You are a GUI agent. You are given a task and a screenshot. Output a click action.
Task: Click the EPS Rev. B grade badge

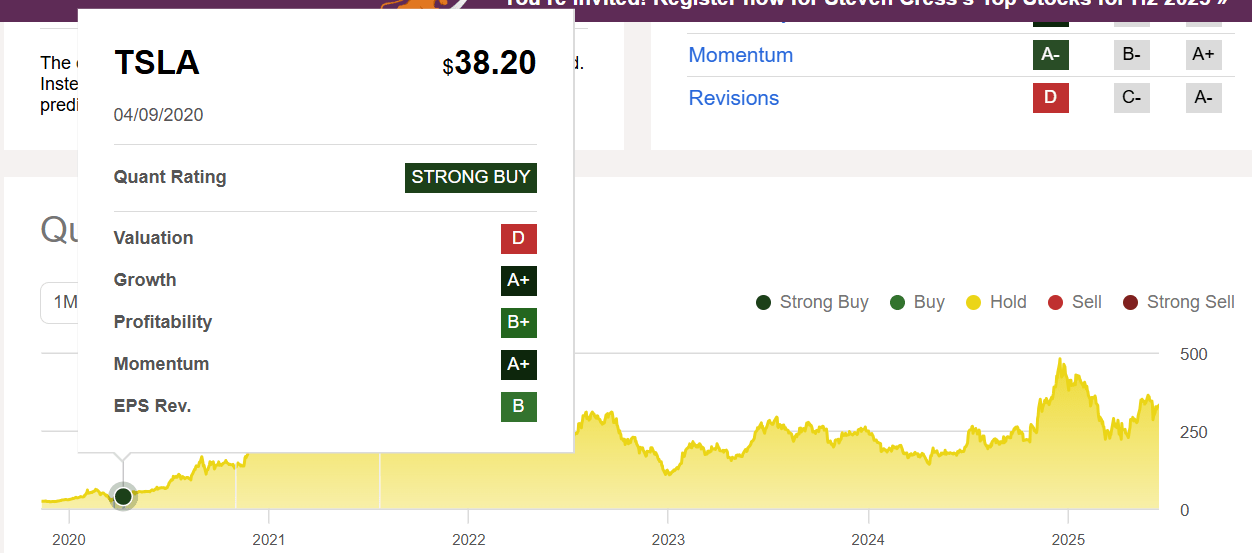coord(518,407)
